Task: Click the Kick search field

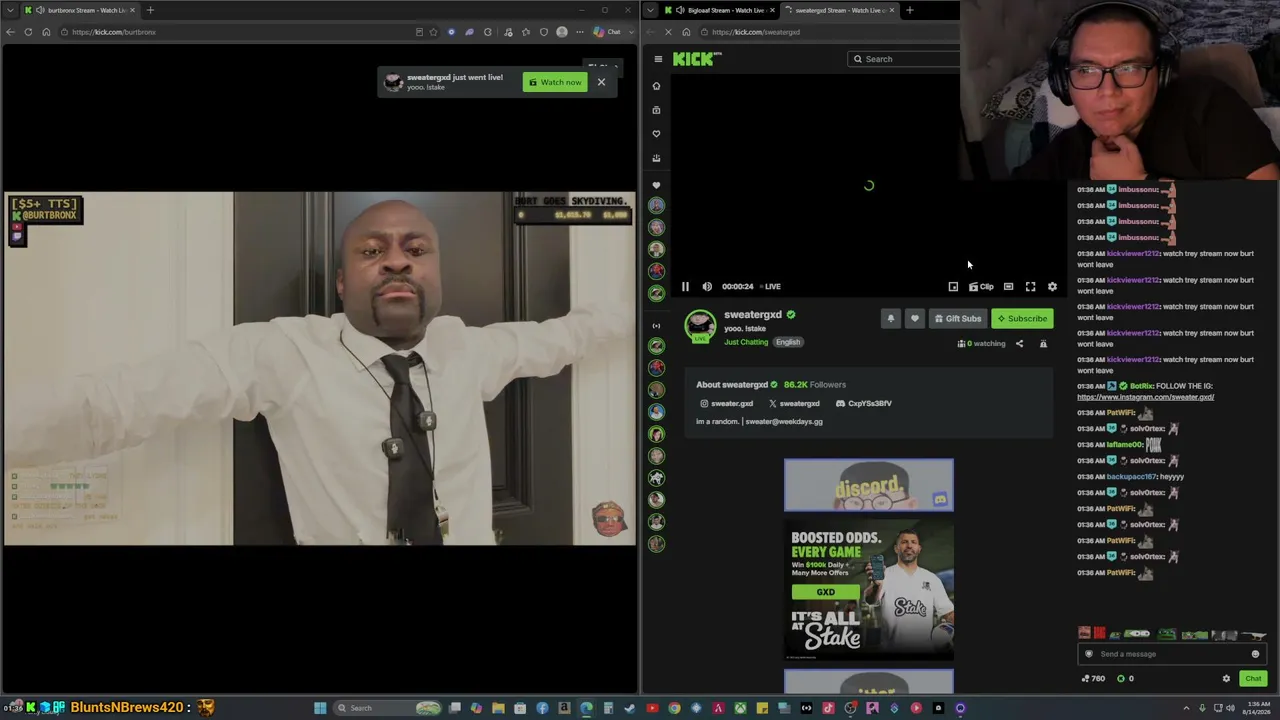Action: pos(904,59)
